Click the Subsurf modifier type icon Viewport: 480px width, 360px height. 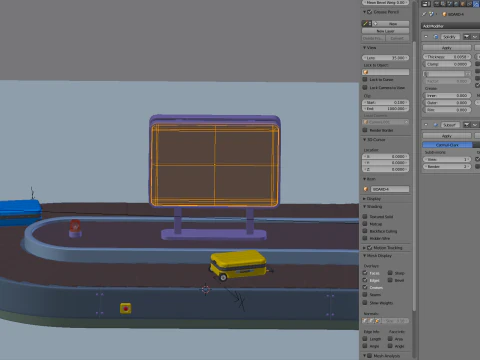tap(436, 125)
